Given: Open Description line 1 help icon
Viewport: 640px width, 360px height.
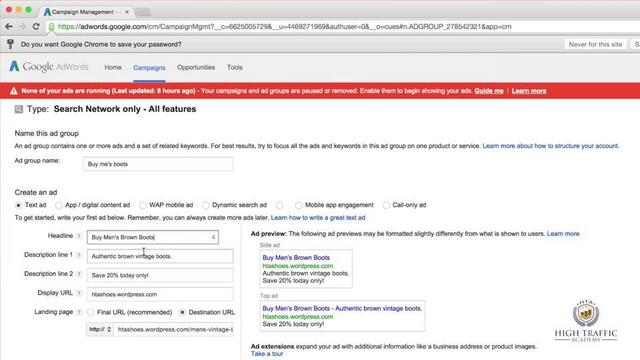Looking at the screenshot, I should tap(79, 255).
